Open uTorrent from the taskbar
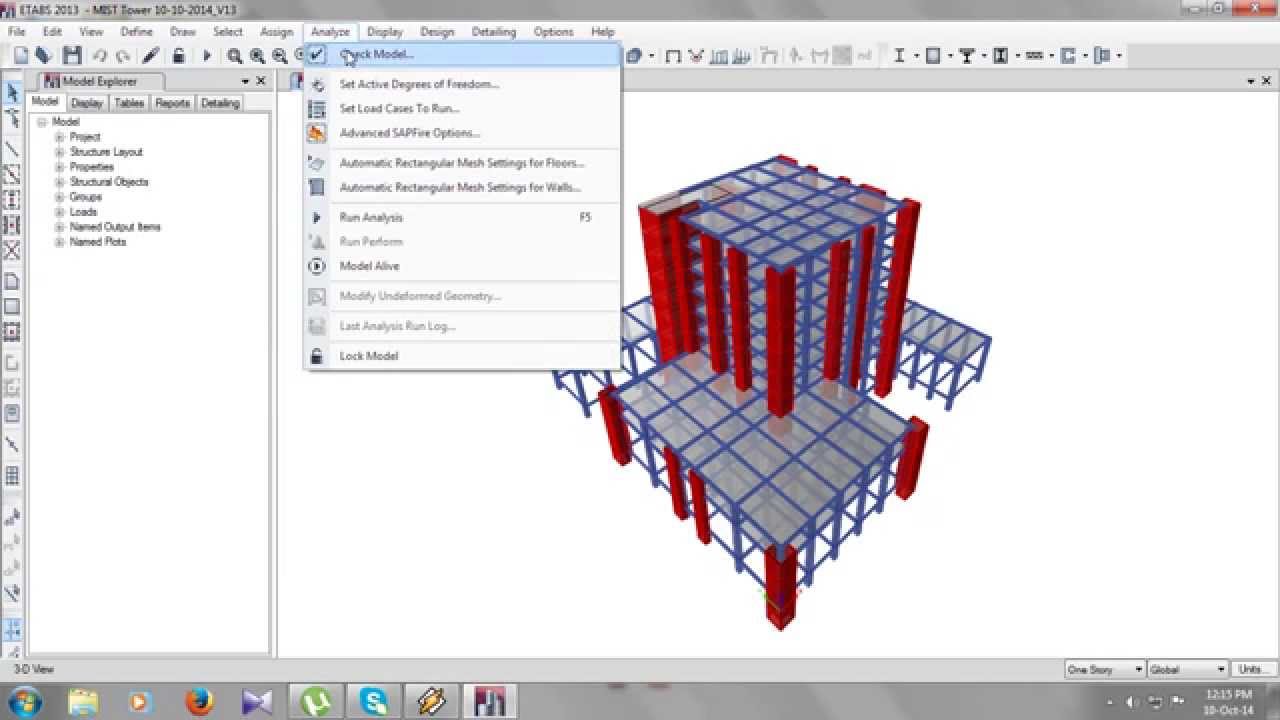Image resolution: width=1280 pixels, height=720 pixels. click(x=317, y=701)
